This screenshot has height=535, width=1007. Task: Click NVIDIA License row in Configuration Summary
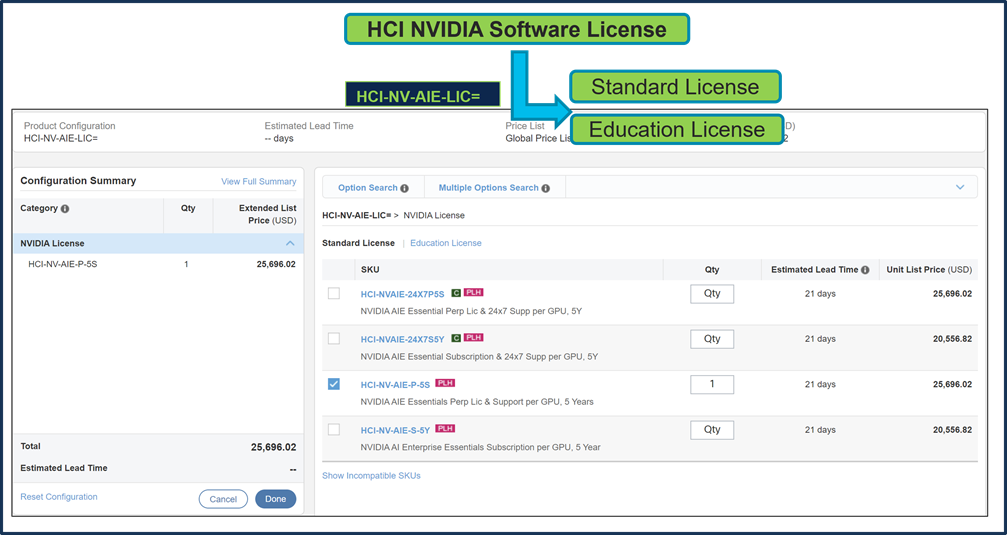(x=159, y=243)
